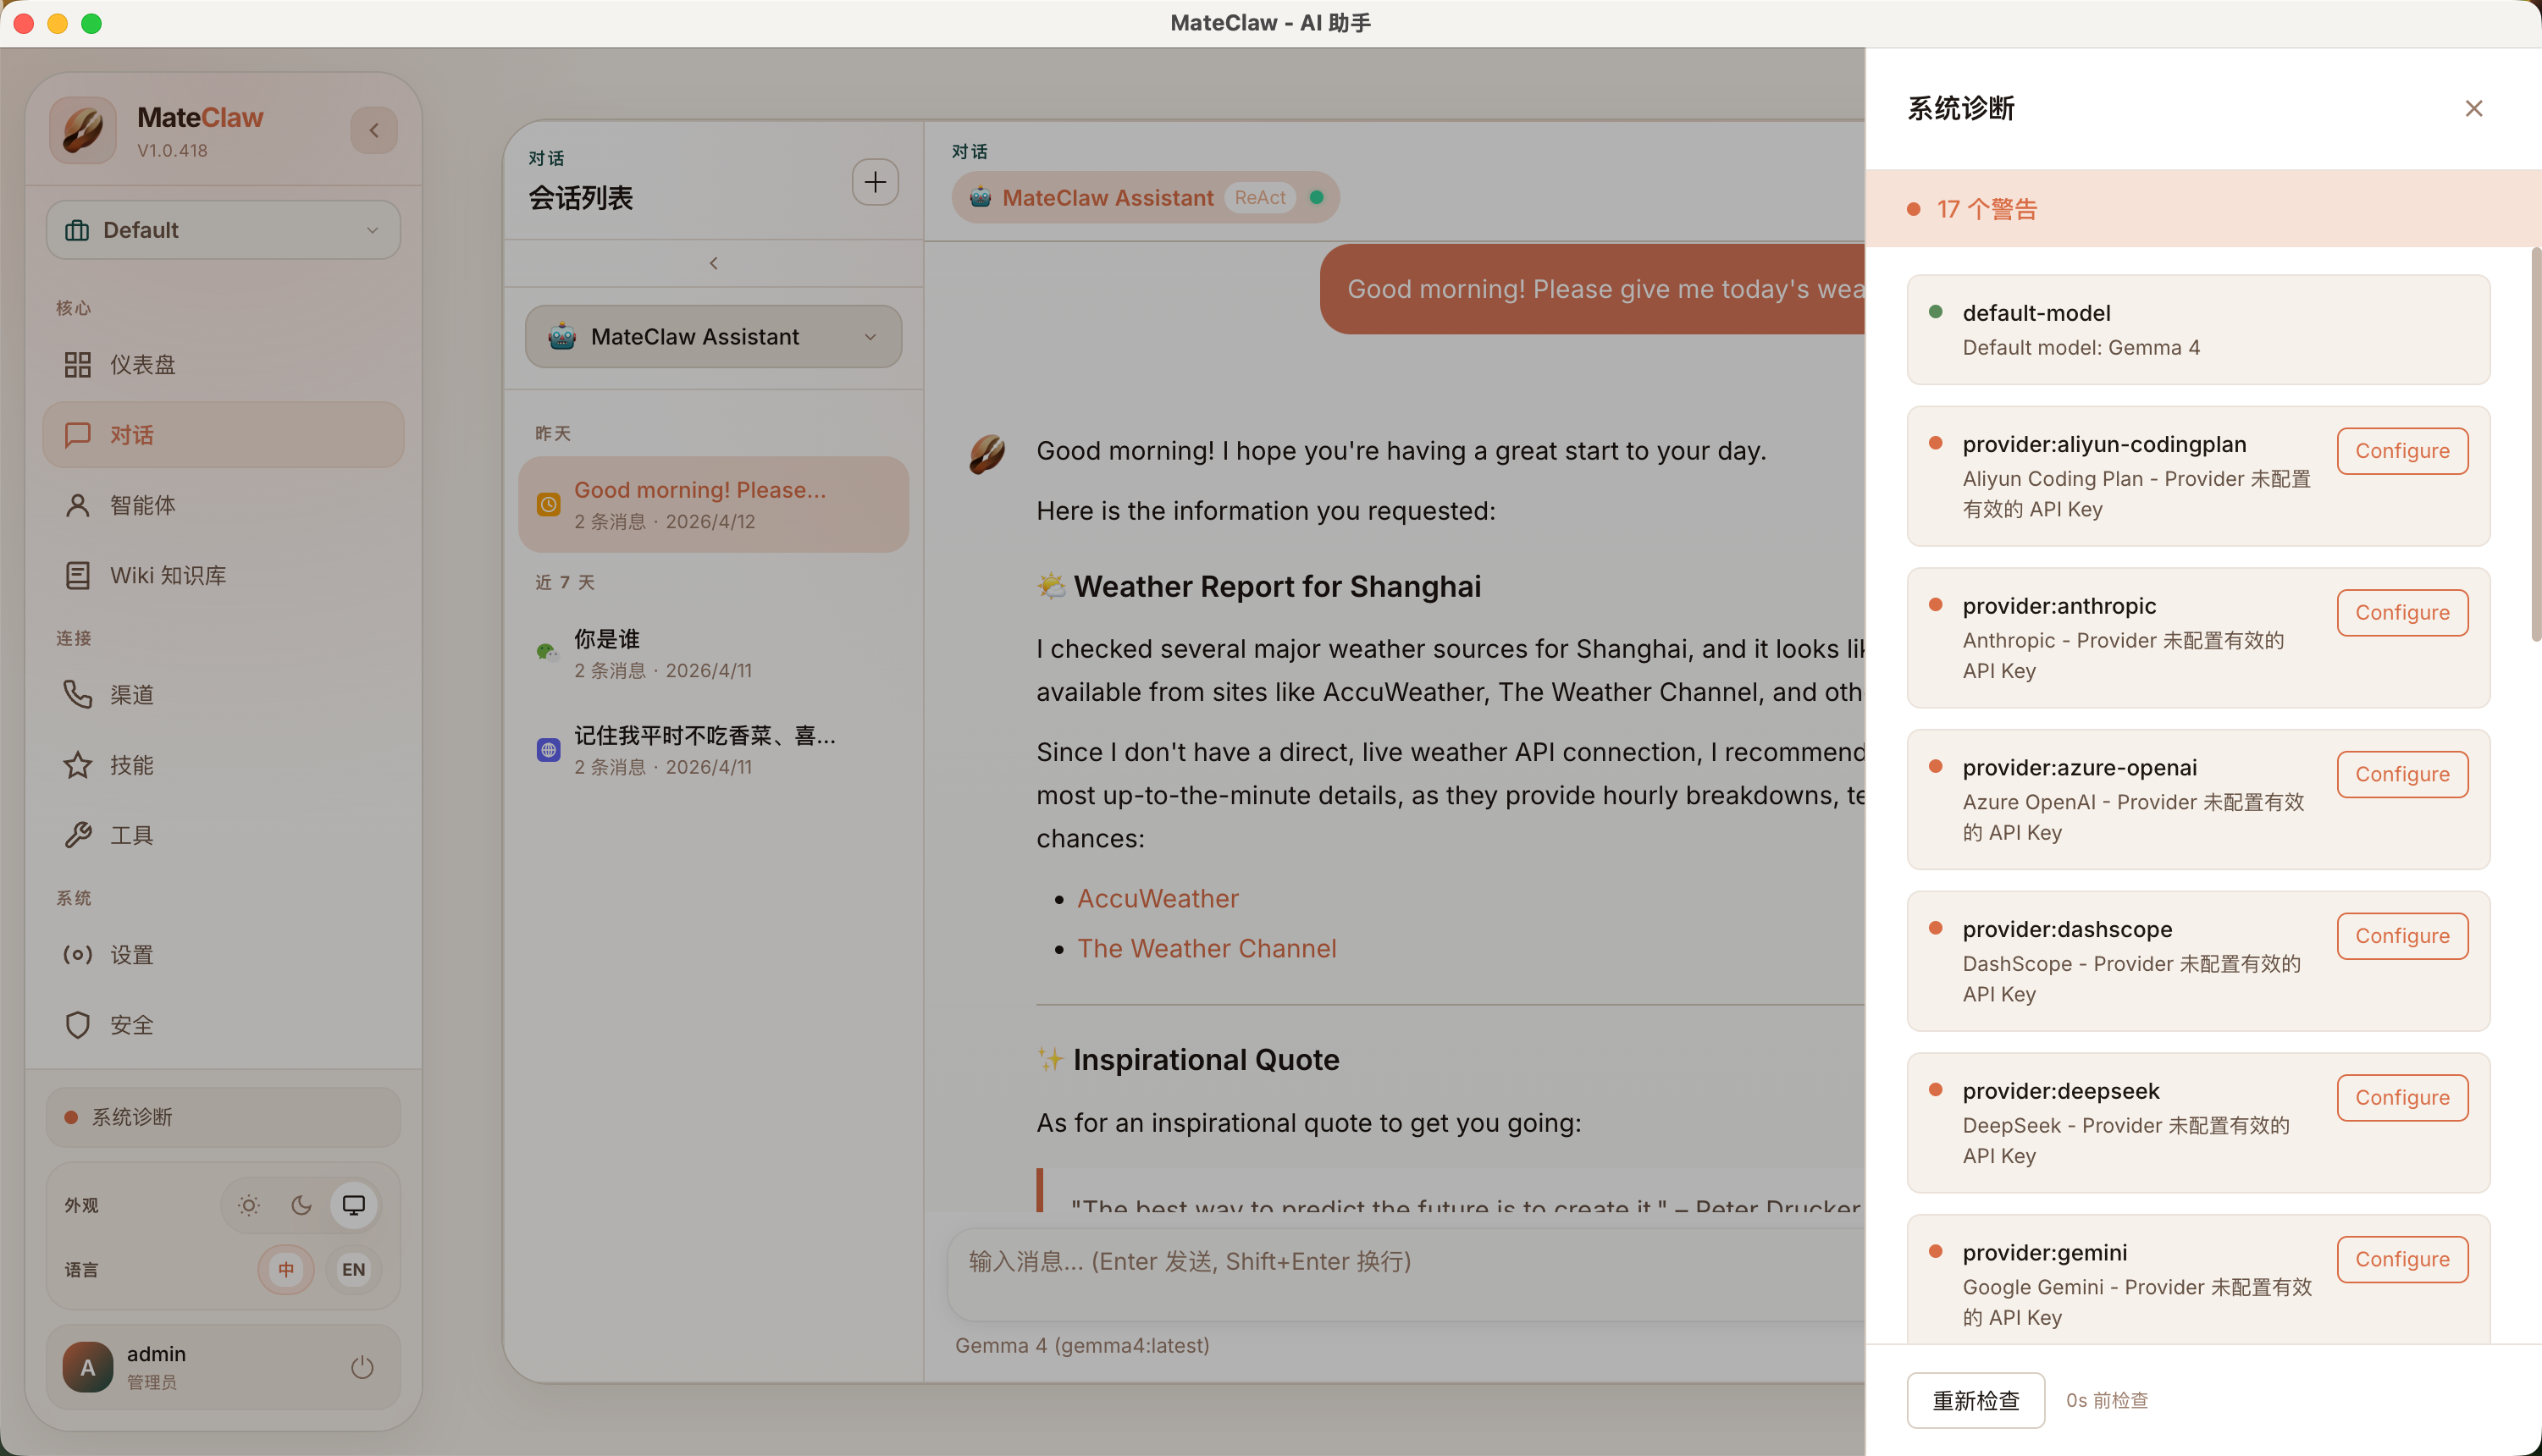Open the Dashboard (仪表盘) grid icon
This screenshot has width=2542, height=1456.
coord(78,364)
